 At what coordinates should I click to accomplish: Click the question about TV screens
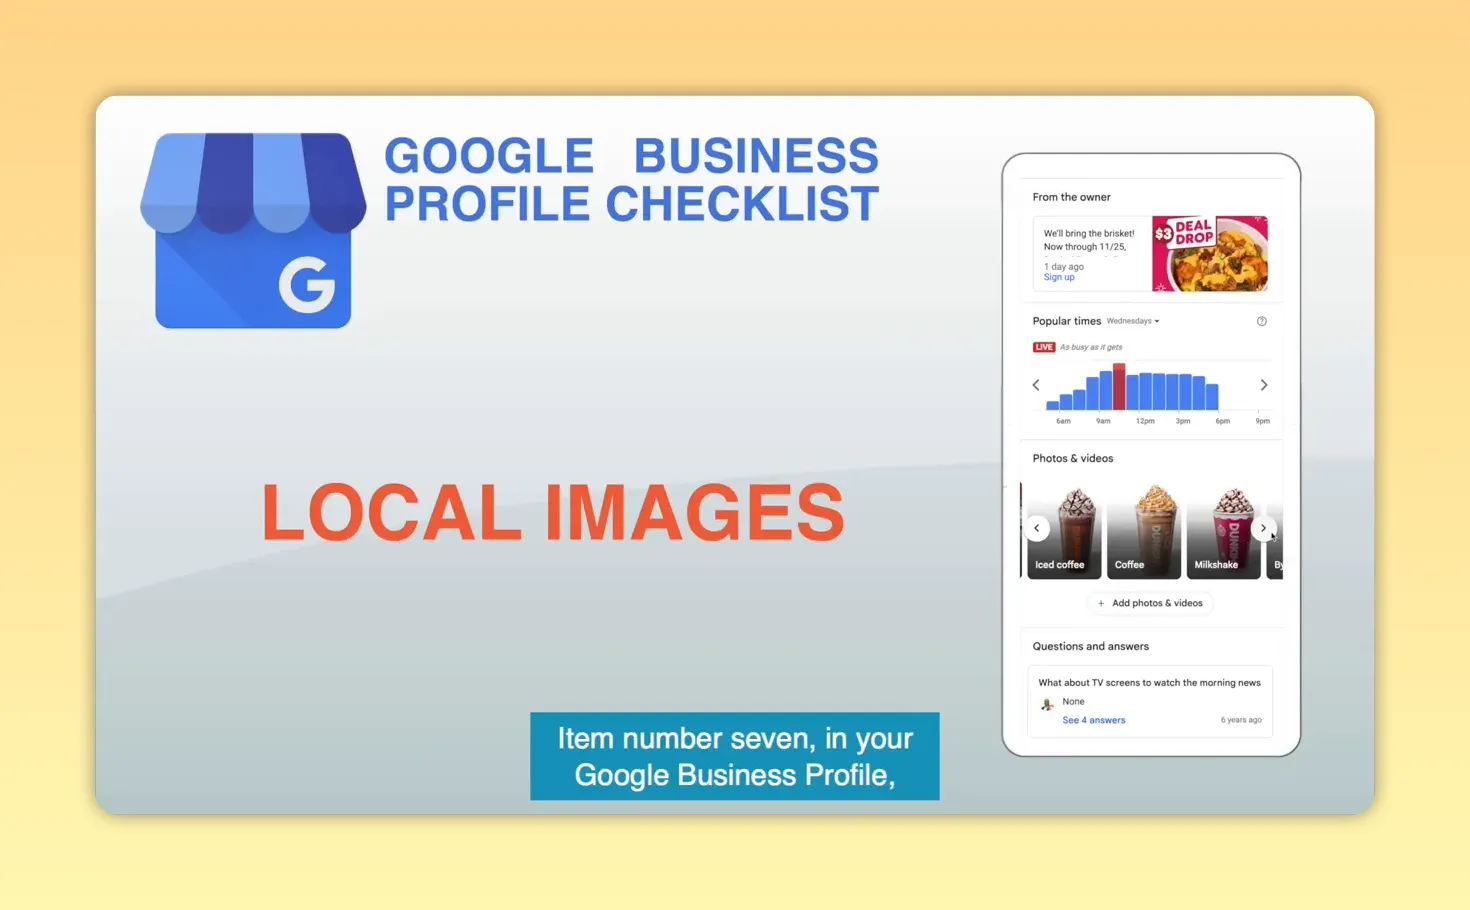tap(1149, 683)
